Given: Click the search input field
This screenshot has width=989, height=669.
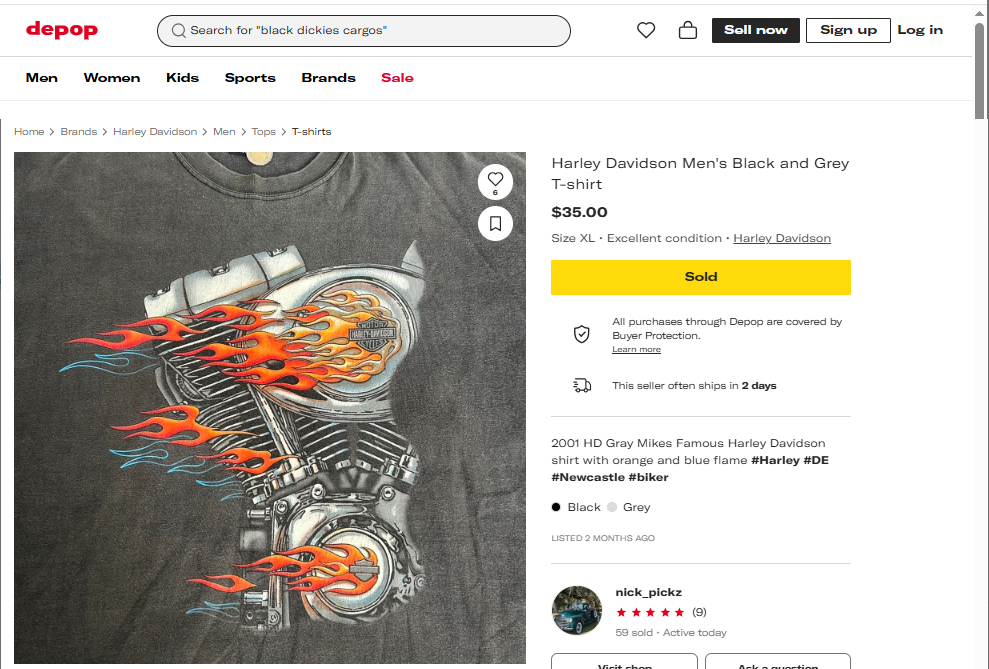Looking at the screenshot, I should 370,31.
